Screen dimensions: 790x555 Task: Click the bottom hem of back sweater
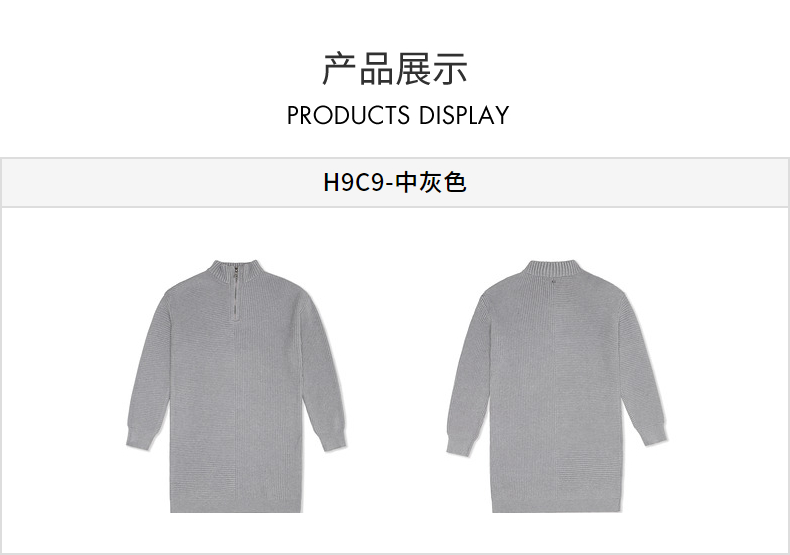click(x=556, y=506)
